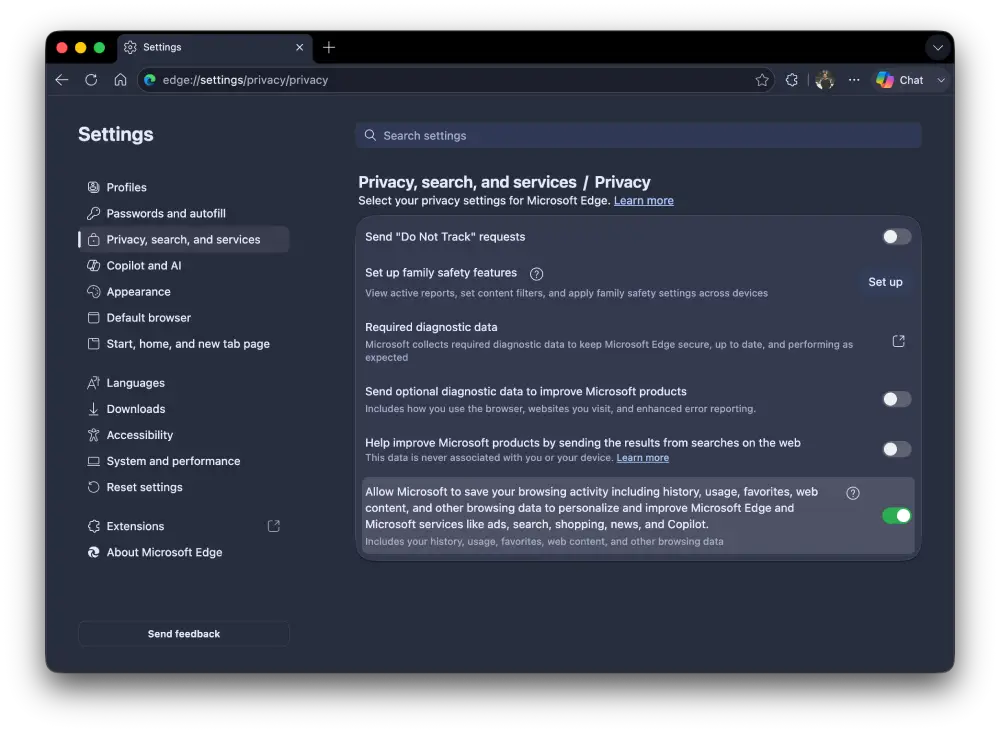Toggle Send optional diagnostic data switch
The image size is (1000, 733).
896,399
